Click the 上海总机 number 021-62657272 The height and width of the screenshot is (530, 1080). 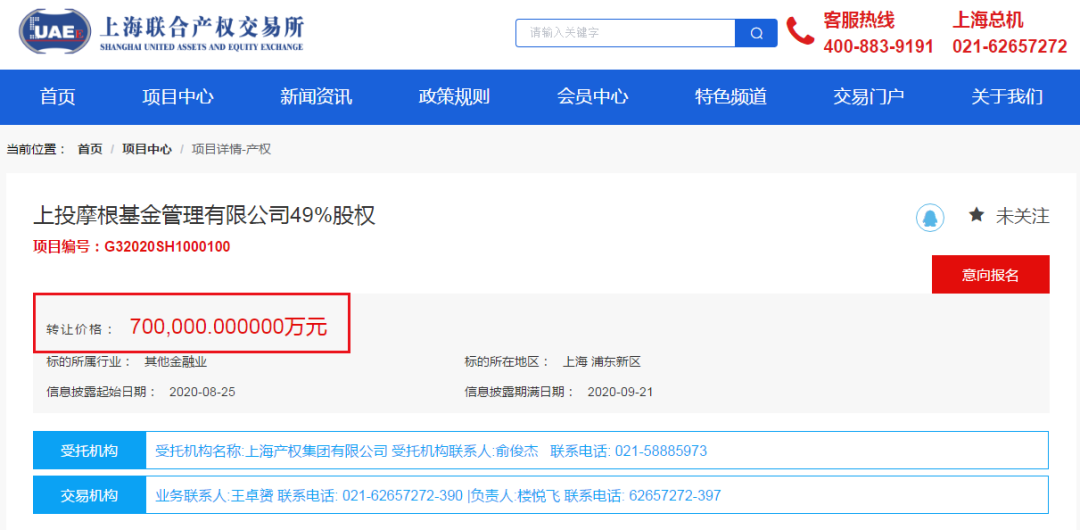1010,46
